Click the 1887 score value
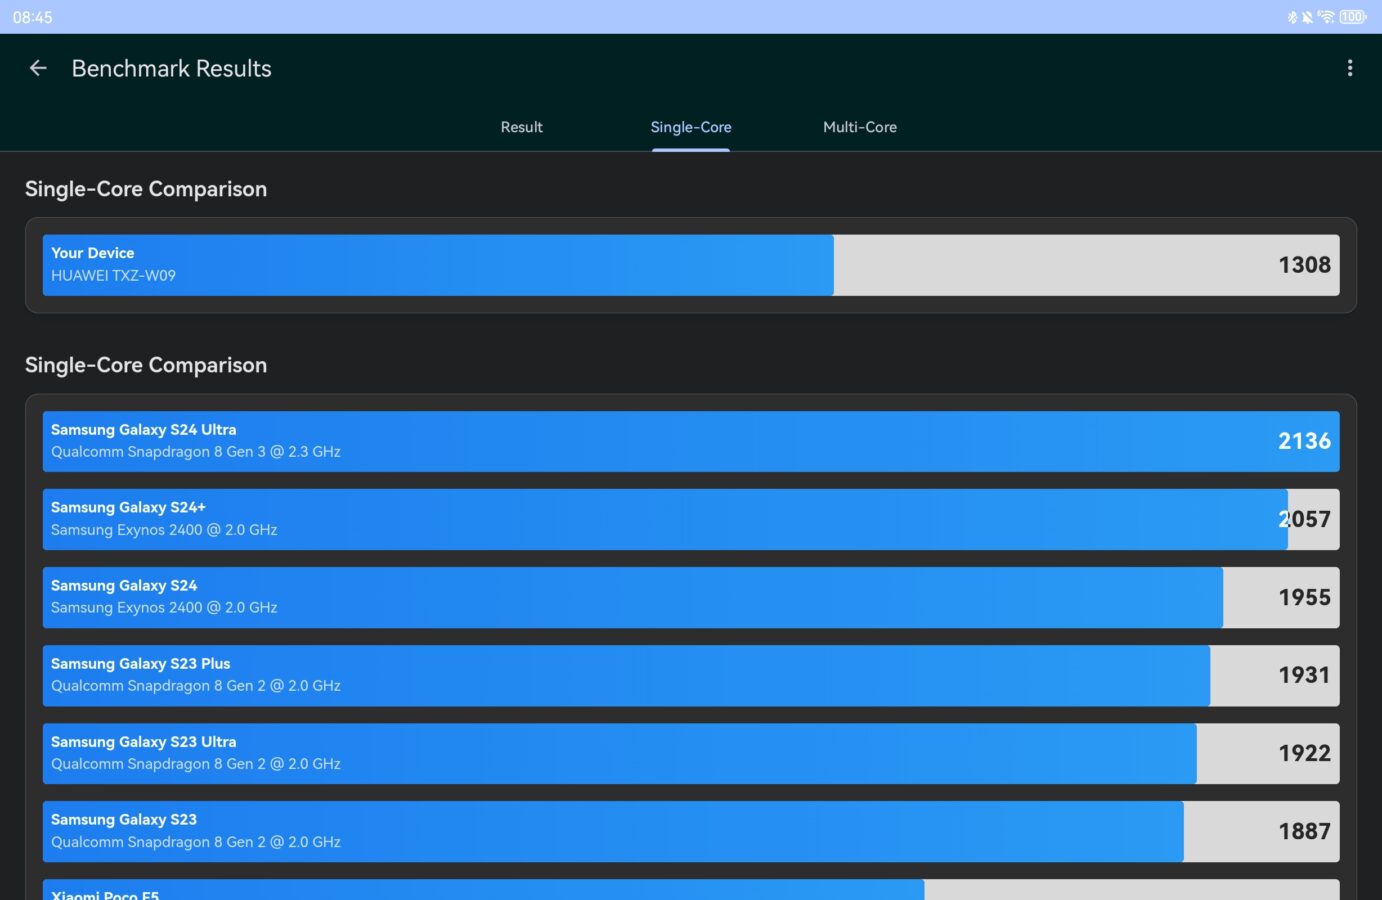Image resolution: width=1382 pixels, height=900 pixels. 1304,831
